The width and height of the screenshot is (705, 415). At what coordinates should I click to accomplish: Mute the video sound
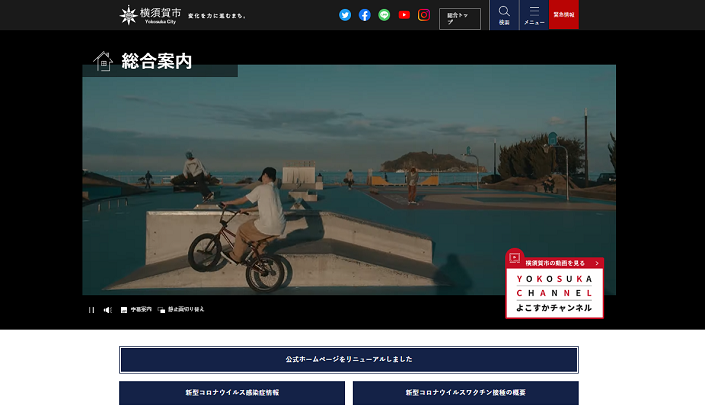(107, 310)
